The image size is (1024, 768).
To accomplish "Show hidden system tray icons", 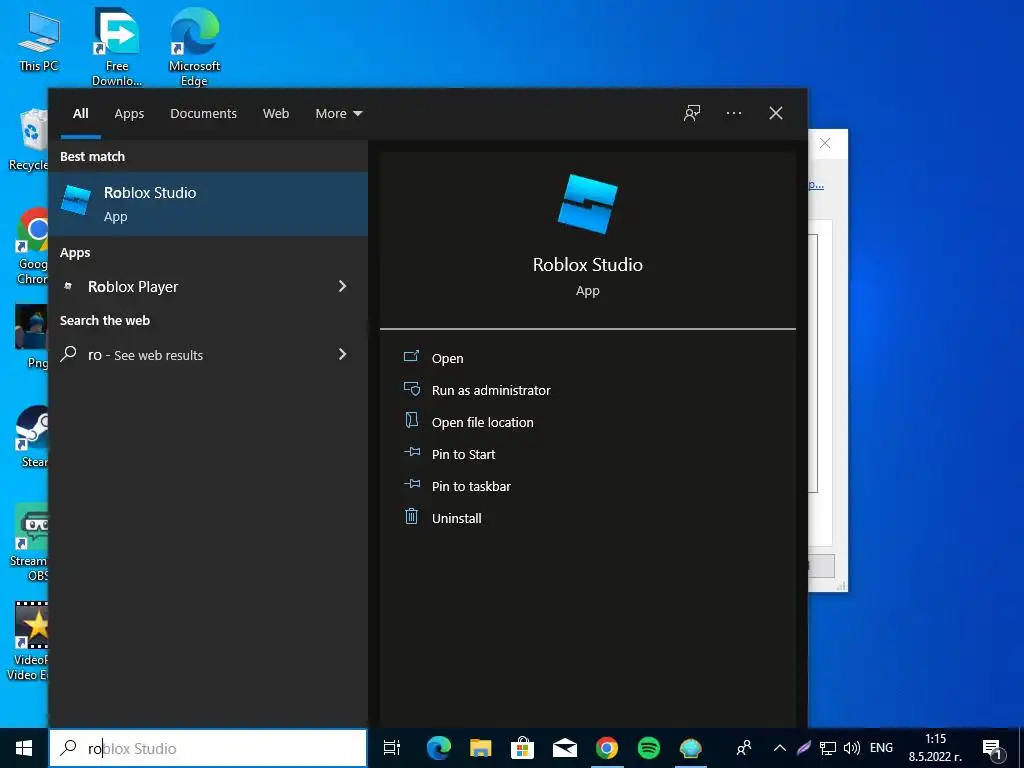I will [x=780, y=748].
